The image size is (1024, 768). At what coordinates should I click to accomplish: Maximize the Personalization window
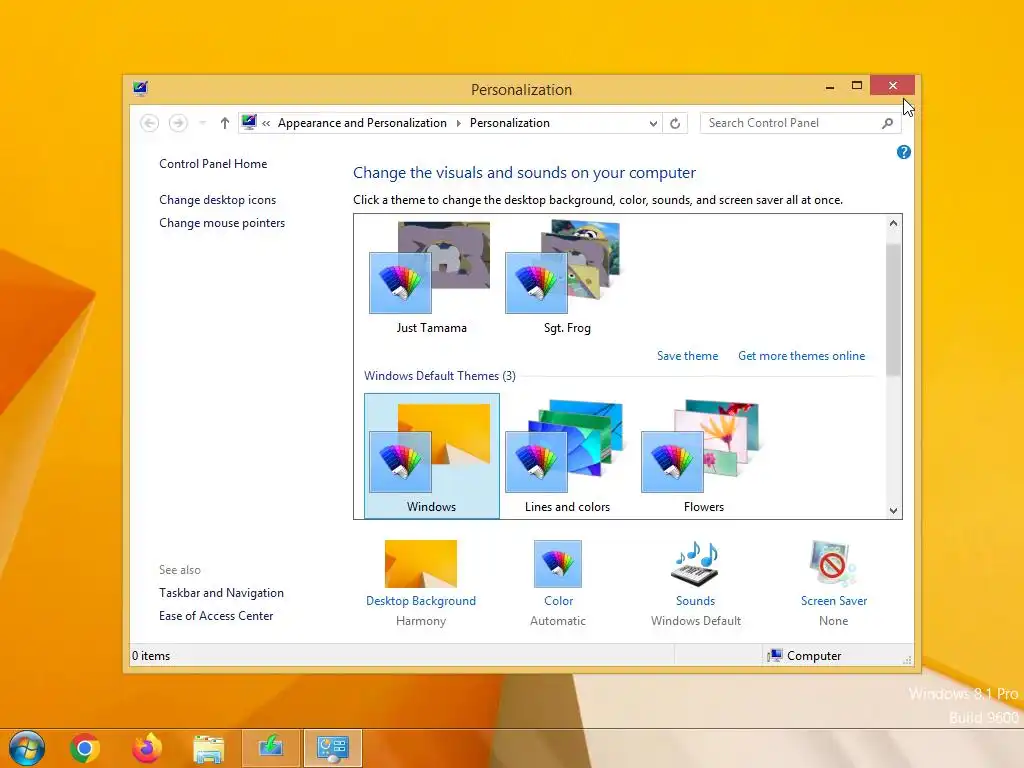tap(857, 86)
